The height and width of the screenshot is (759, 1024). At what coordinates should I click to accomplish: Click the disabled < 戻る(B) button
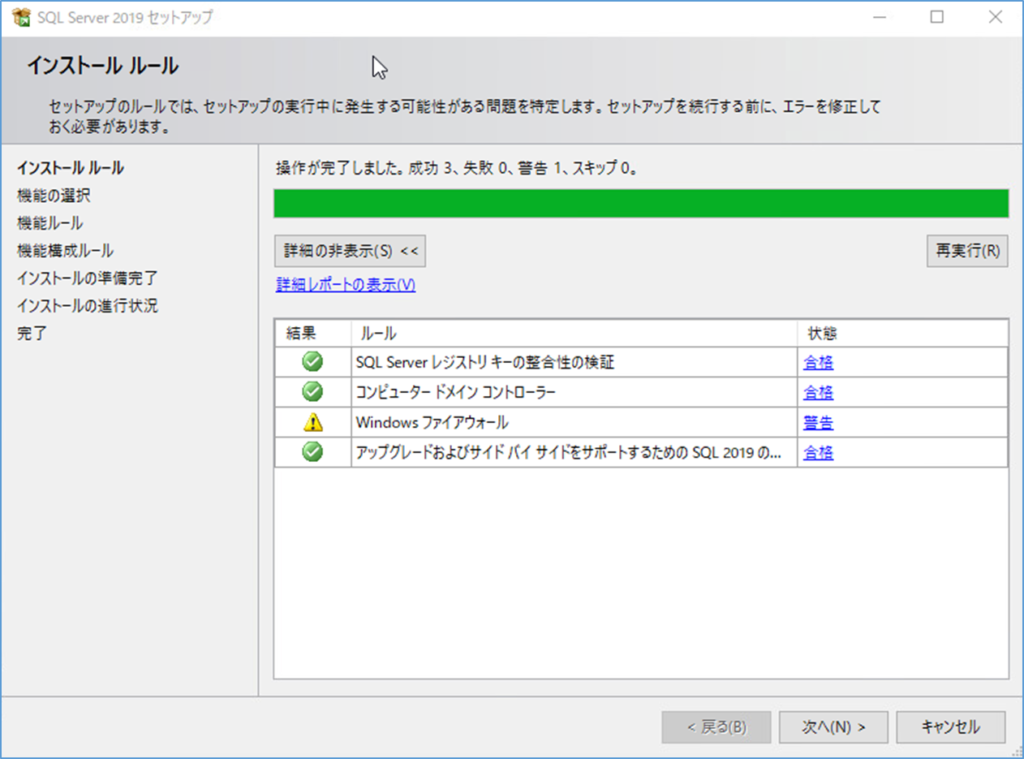click(716, 727)
